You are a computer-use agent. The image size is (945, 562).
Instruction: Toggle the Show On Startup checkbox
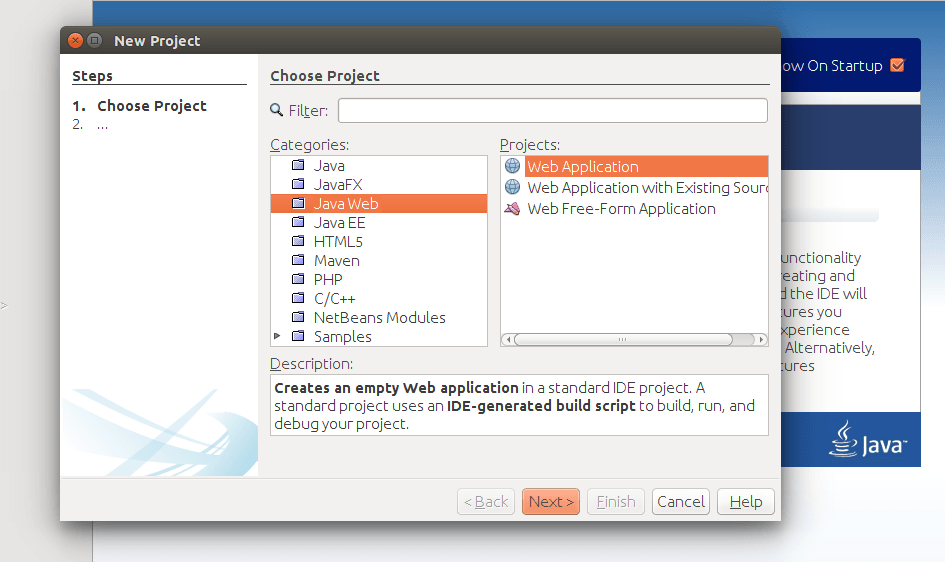point(896,66)
